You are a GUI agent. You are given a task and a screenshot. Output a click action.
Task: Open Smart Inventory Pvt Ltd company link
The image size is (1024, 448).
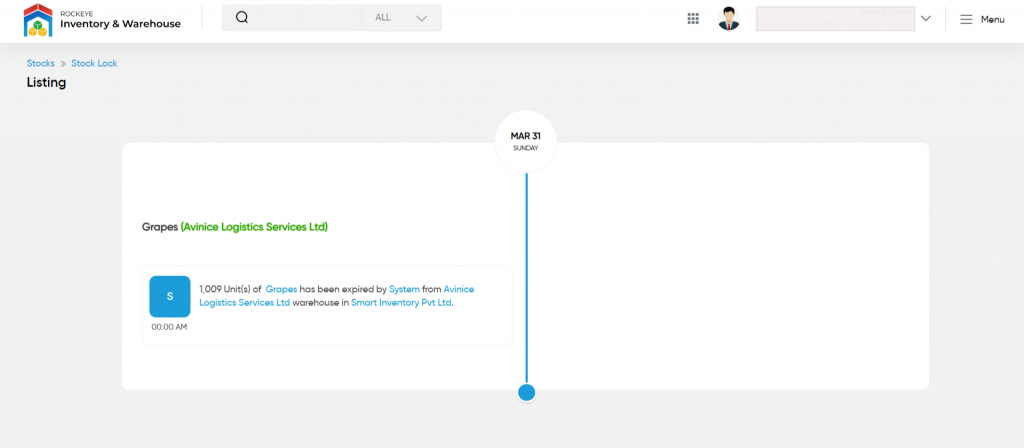[x=402, y=303]
